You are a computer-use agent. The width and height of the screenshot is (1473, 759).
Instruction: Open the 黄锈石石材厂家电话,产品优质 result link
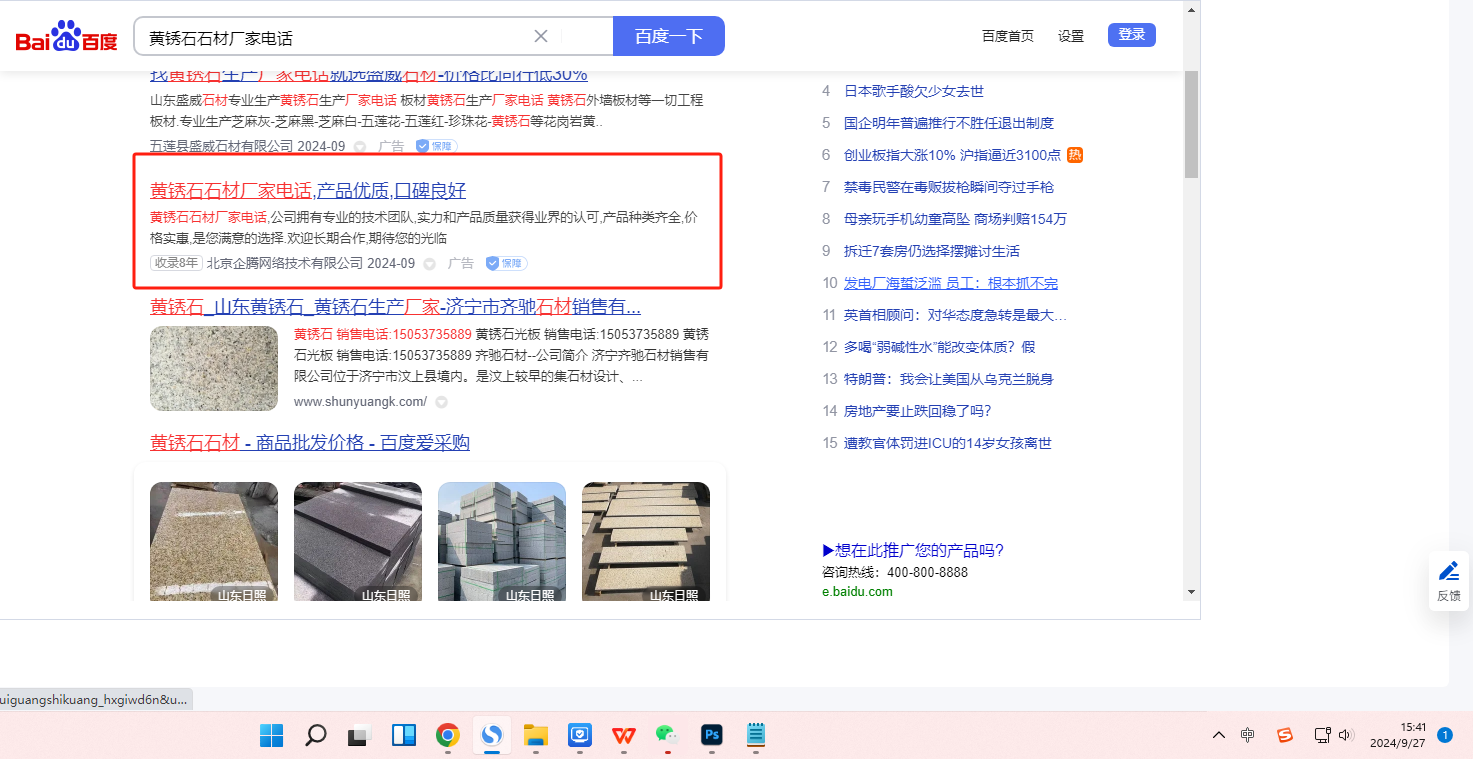pyautogui.click(x=308, y=191)
